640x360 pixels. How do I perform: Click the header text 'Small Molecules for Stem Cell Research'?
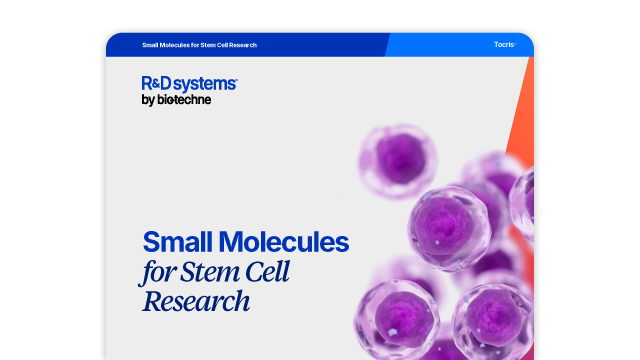click(x=199, y=45)
